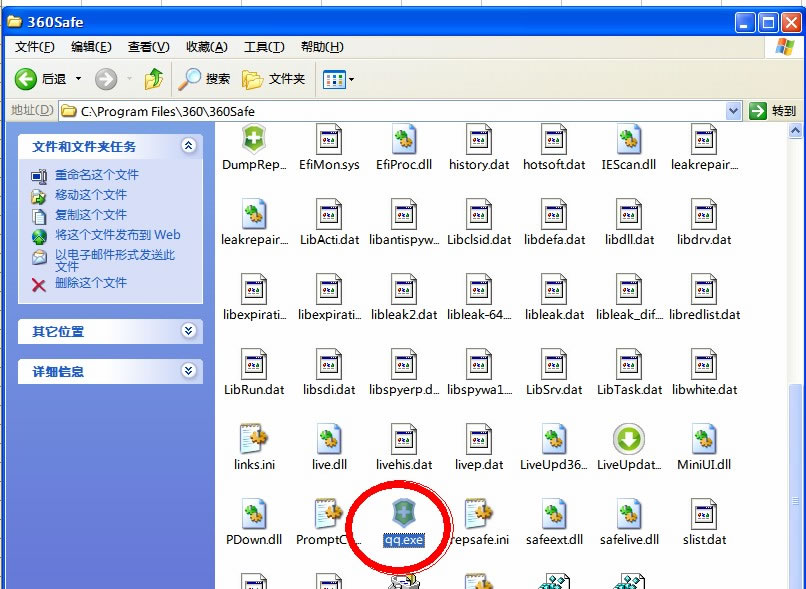Image resolution: width=806 pixels, height=589 pixels.
Task: Select LibRun.dat file
Action: tap(254, 372)
